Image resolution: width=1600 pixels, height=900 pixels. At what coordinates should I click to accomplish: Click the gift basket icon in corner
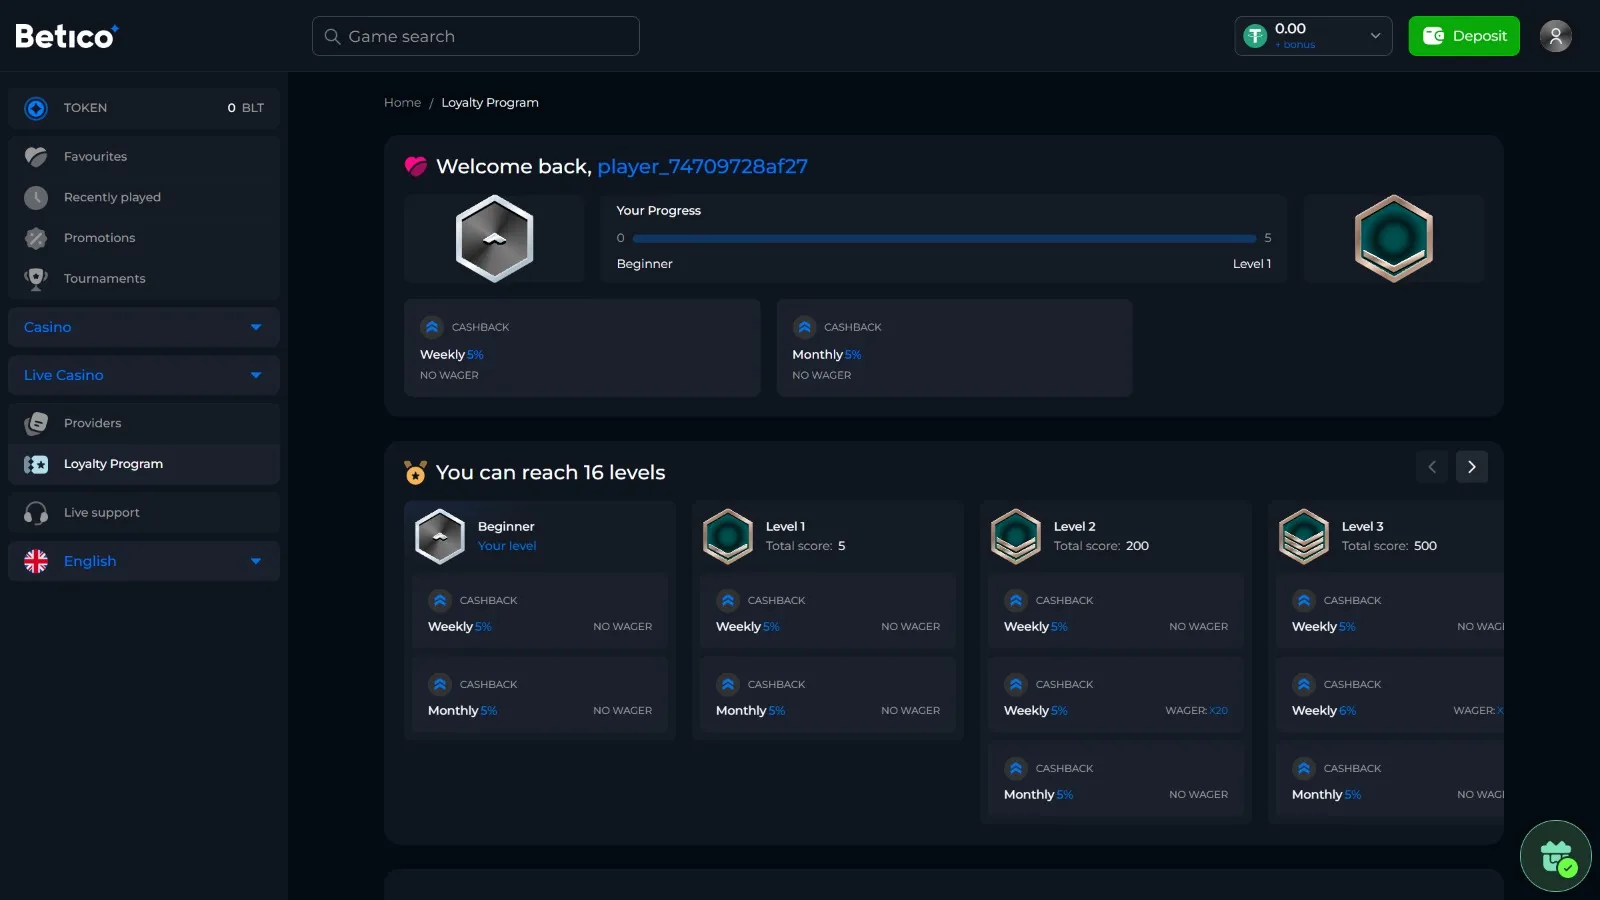[x=1556, y=856]
